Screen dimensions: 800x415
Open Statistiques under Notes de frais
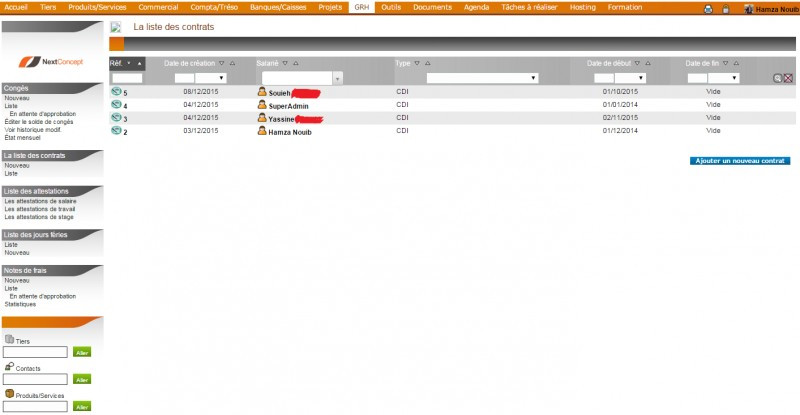click(x=20, y=304)
